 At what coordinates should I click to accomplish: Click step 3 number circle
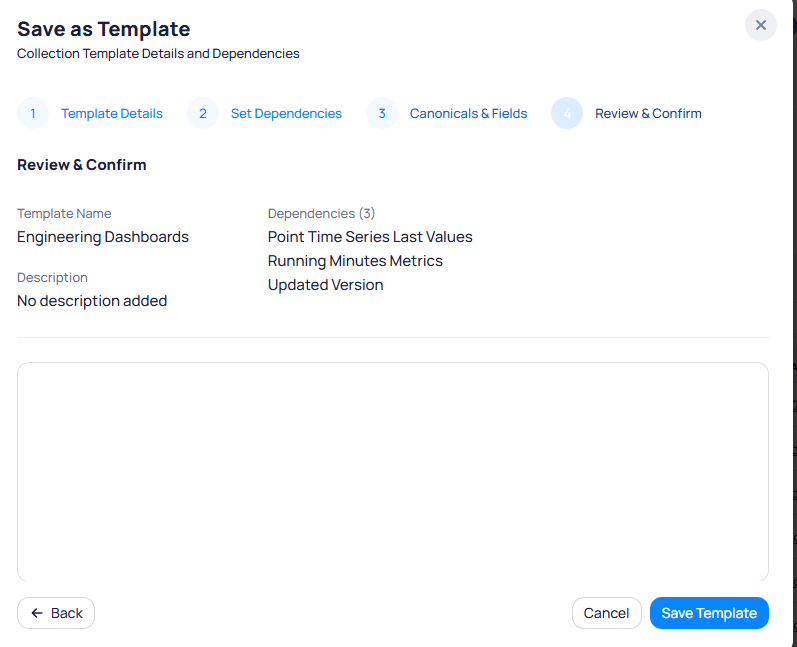click(x=382, y=113)
